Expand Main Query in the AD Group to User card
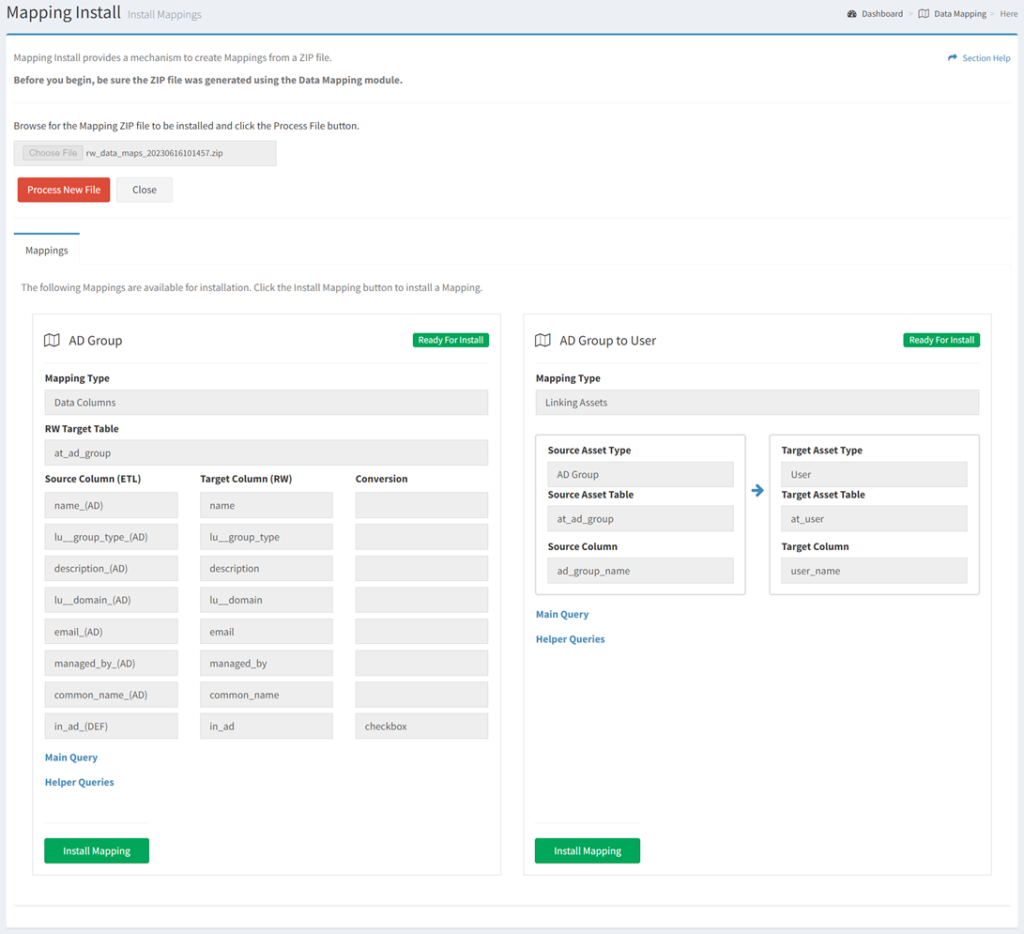 click(562, 614)
